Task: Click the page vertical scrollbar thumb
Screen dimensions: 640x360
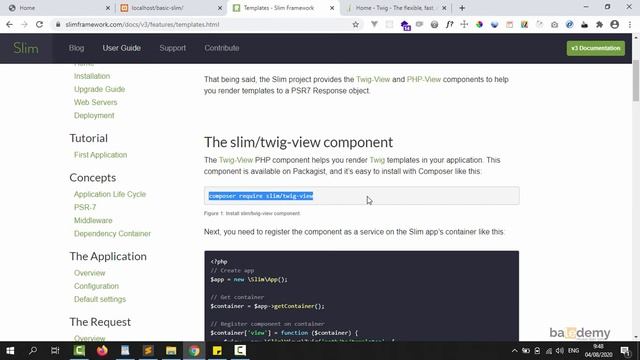Action: point(636,80)
